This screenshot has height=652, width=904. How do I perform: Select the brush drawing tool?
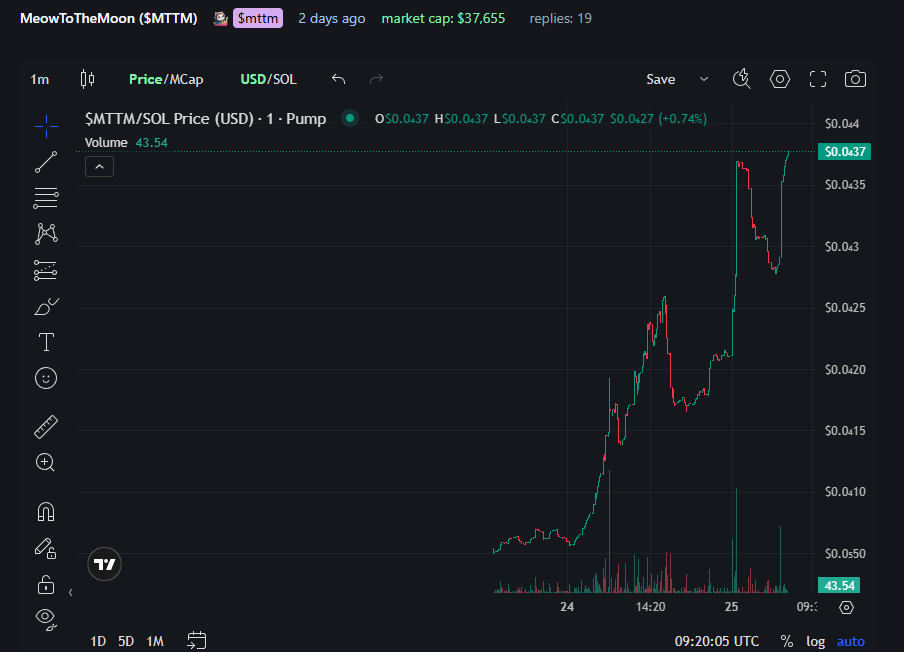click(x=46, y=306)
